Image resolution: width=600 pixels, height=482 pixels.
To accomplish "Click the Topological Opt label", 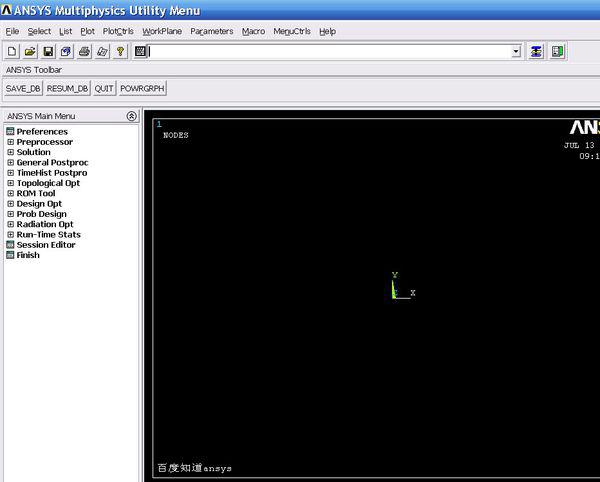I will (48, 183).
